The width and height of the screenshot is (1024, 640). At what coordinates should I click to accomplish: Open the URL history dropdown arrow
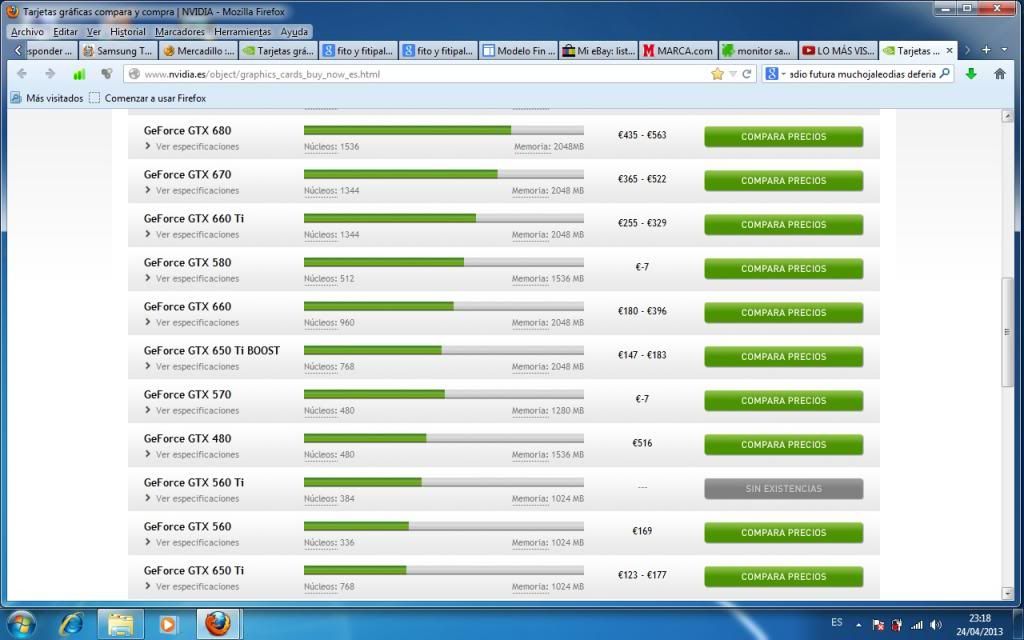733,74
